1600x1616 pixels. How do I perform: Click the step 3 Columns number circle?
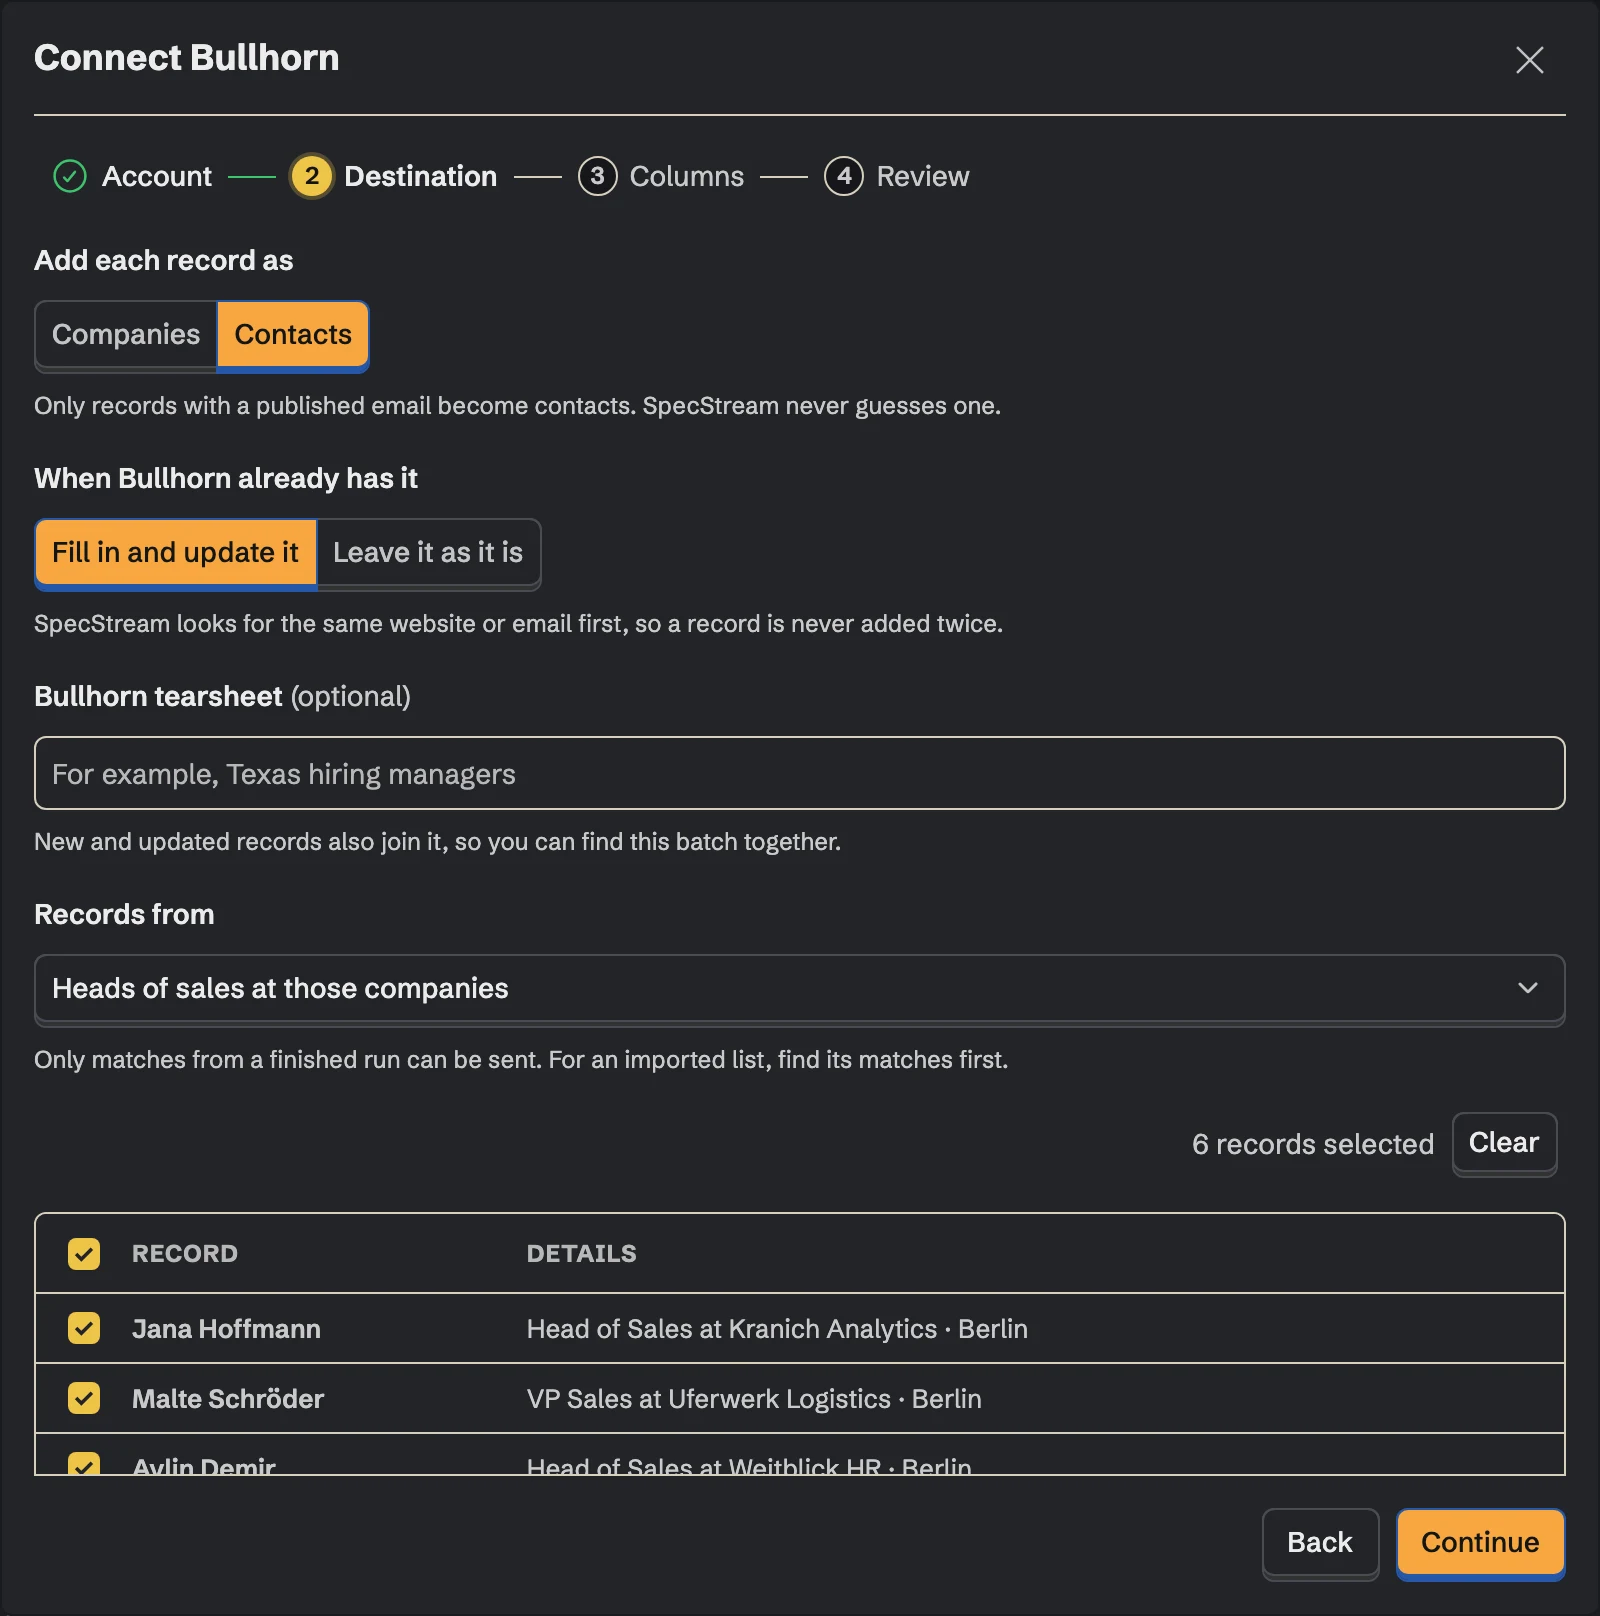tap(597, 177)
